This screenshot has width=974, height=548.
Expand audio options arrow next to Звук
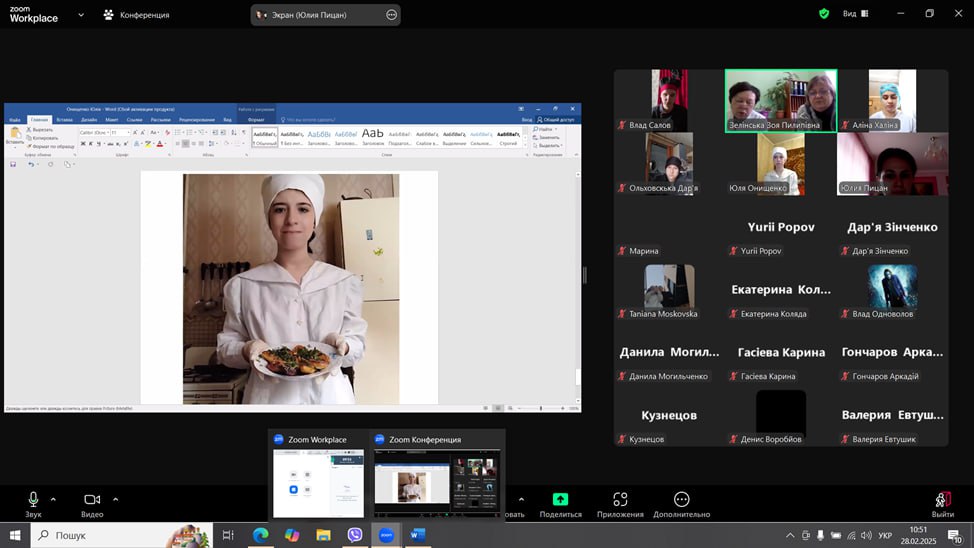tap(53, 499)
